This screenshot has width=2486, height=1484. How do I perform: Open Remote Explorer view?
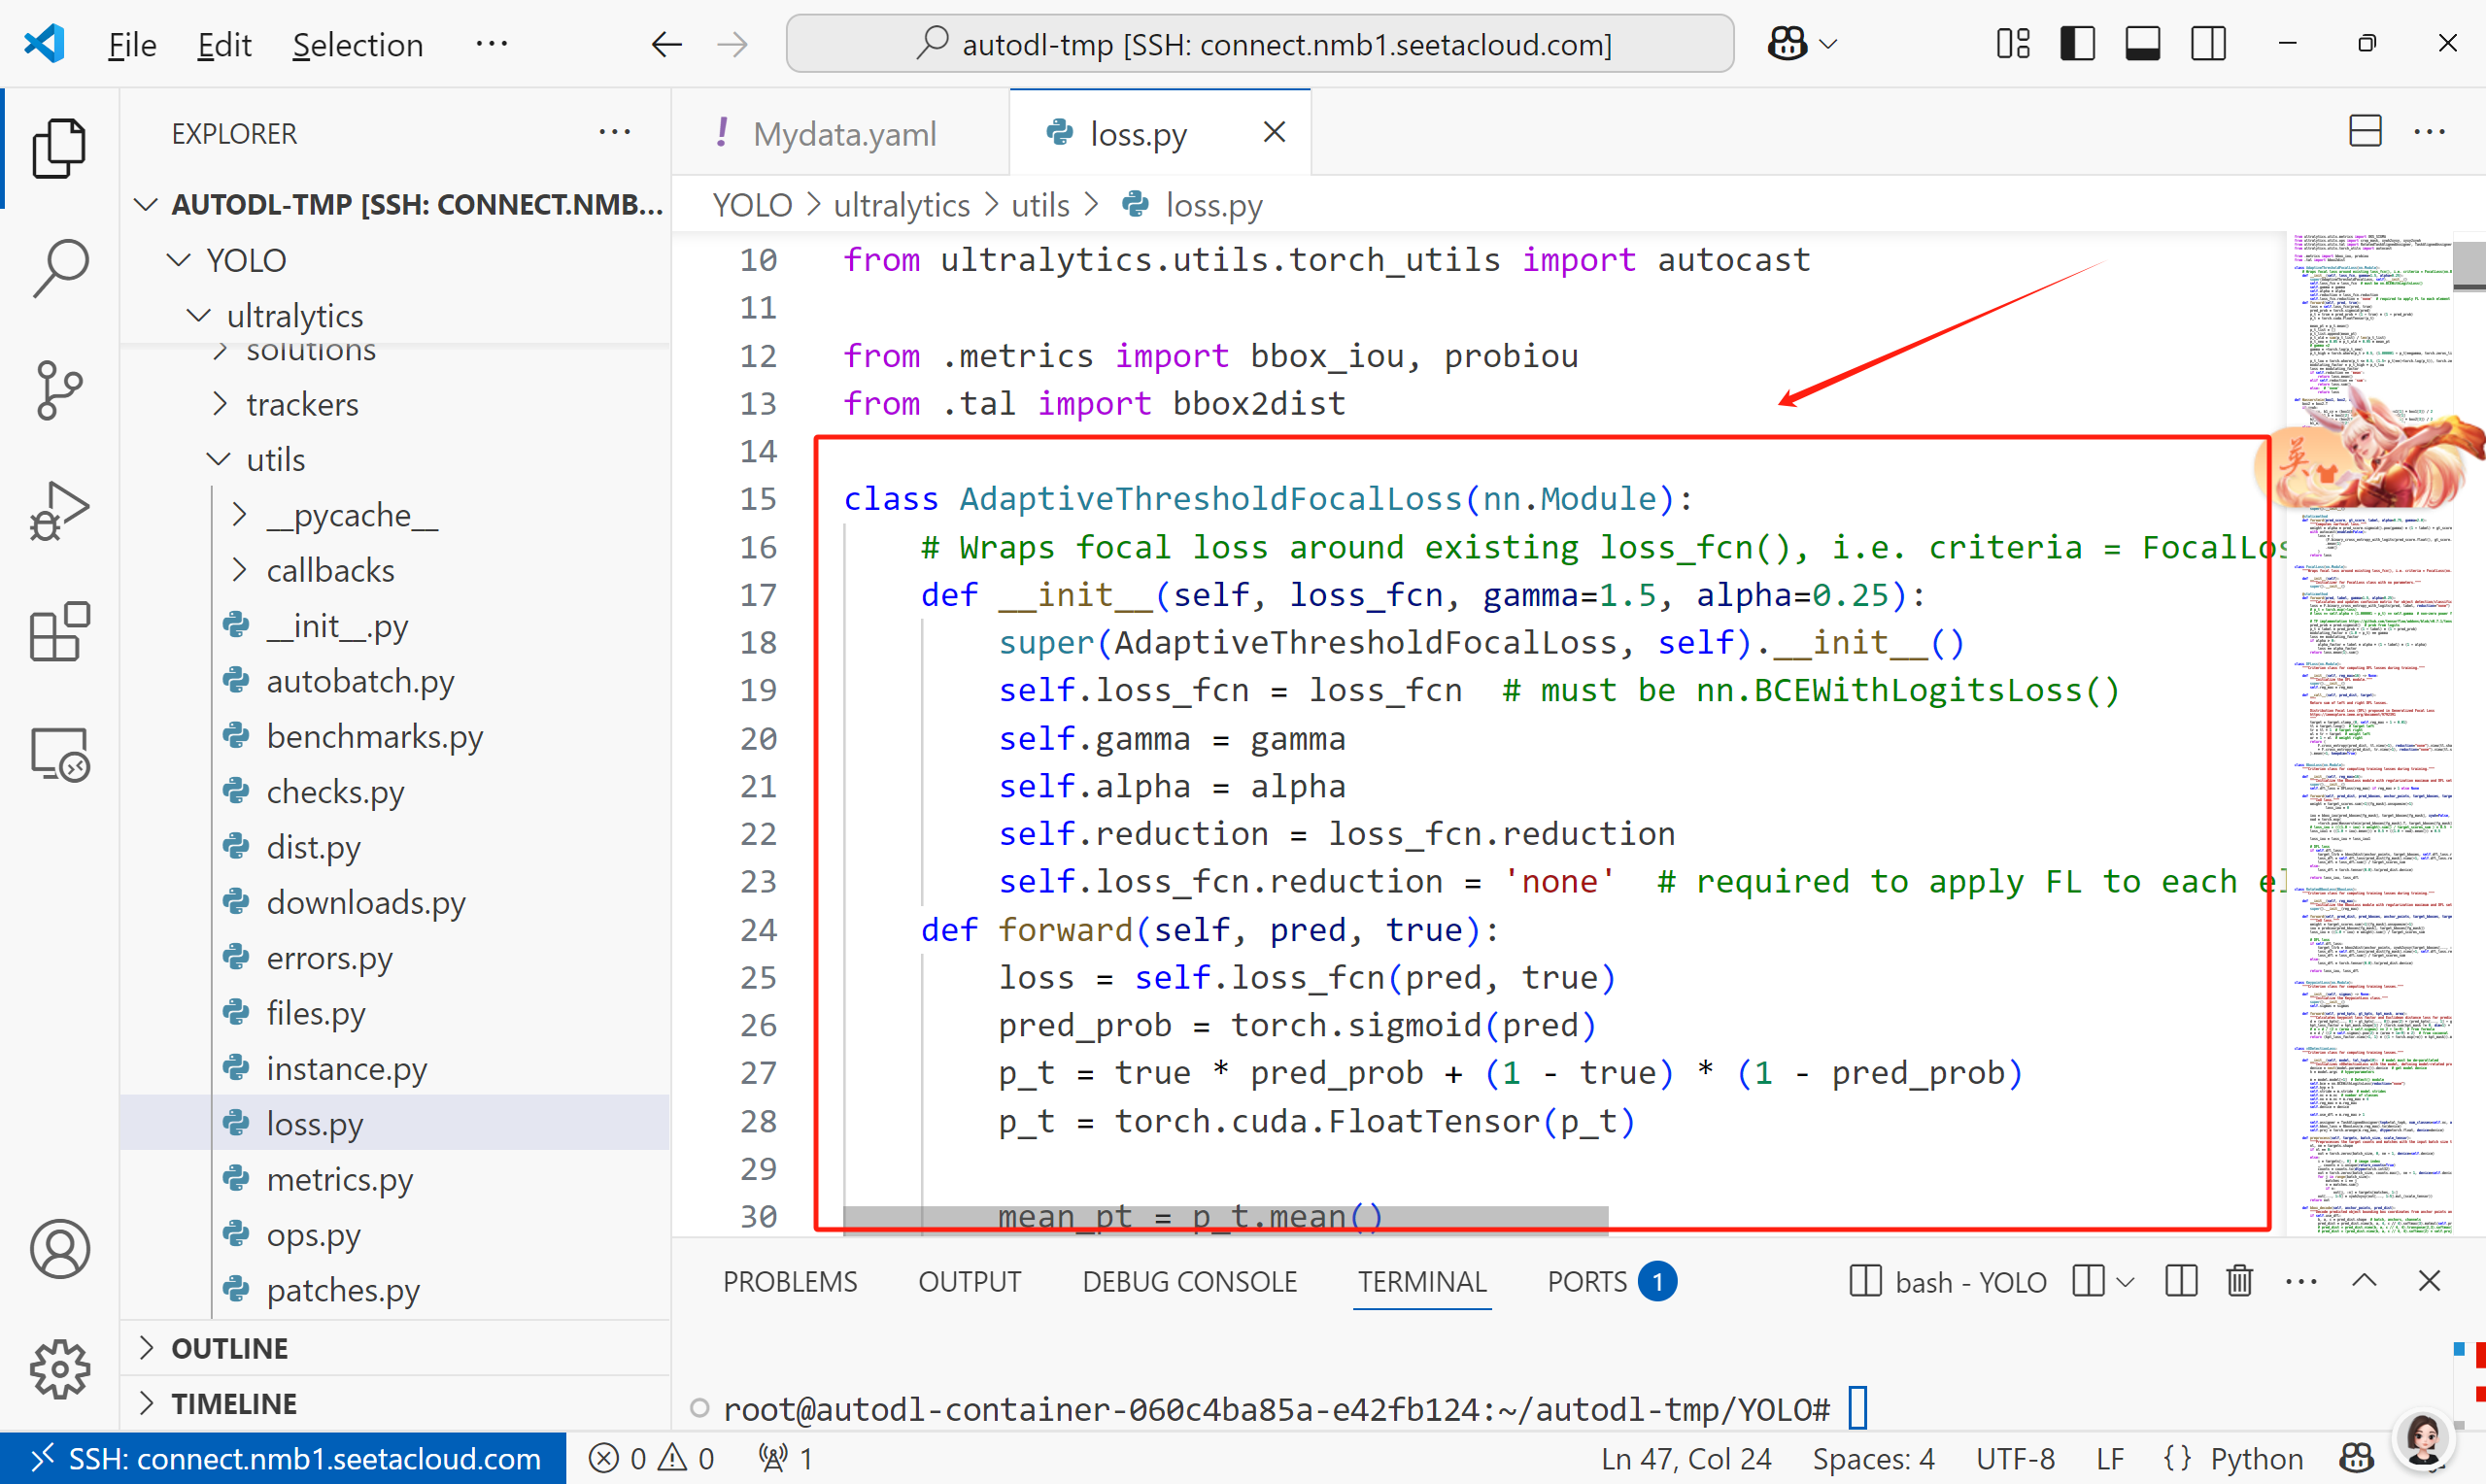60,754
